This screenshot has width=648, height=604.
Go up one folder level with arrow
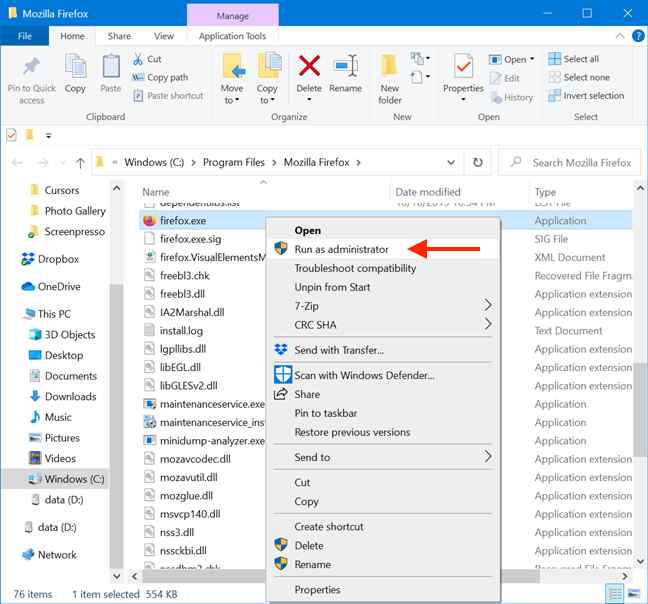point(80,162)
